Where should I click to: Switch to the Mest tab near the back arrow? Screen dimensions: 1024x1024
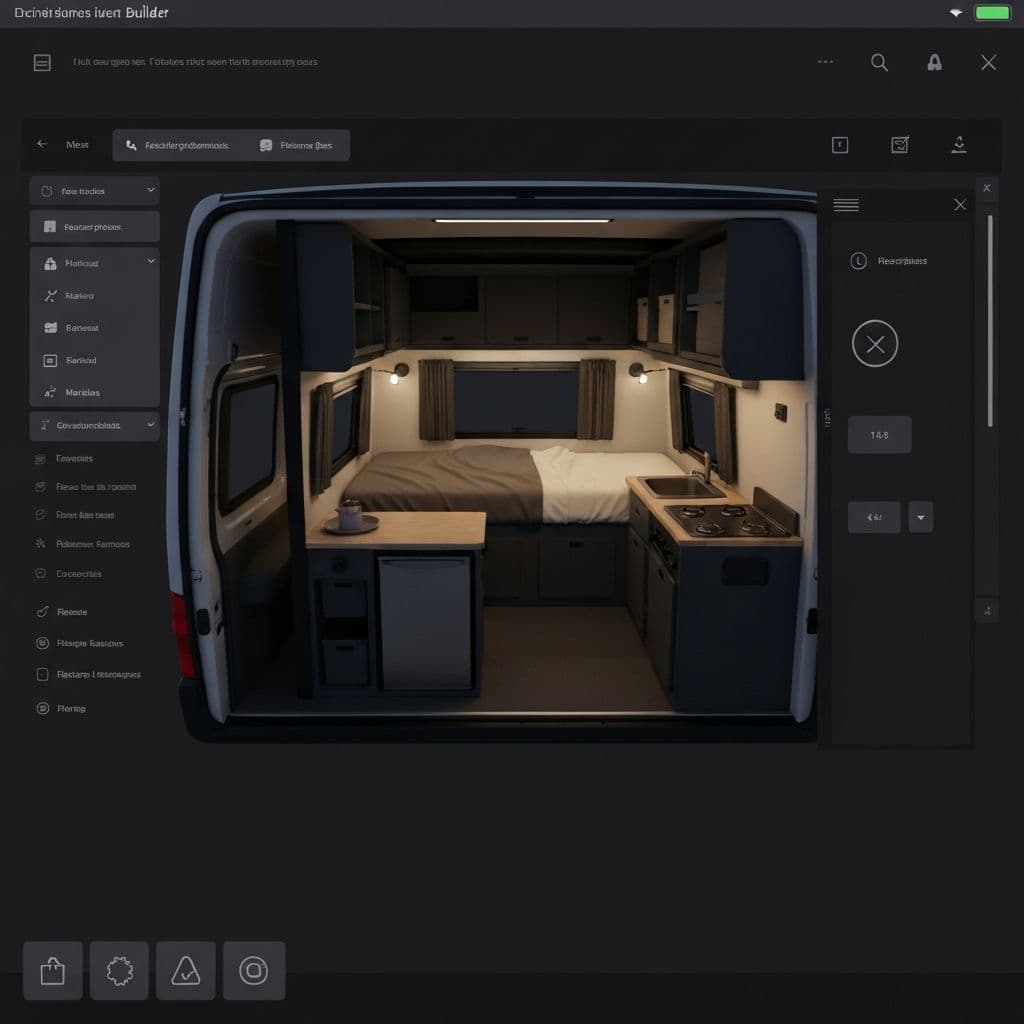click(76, 144)
